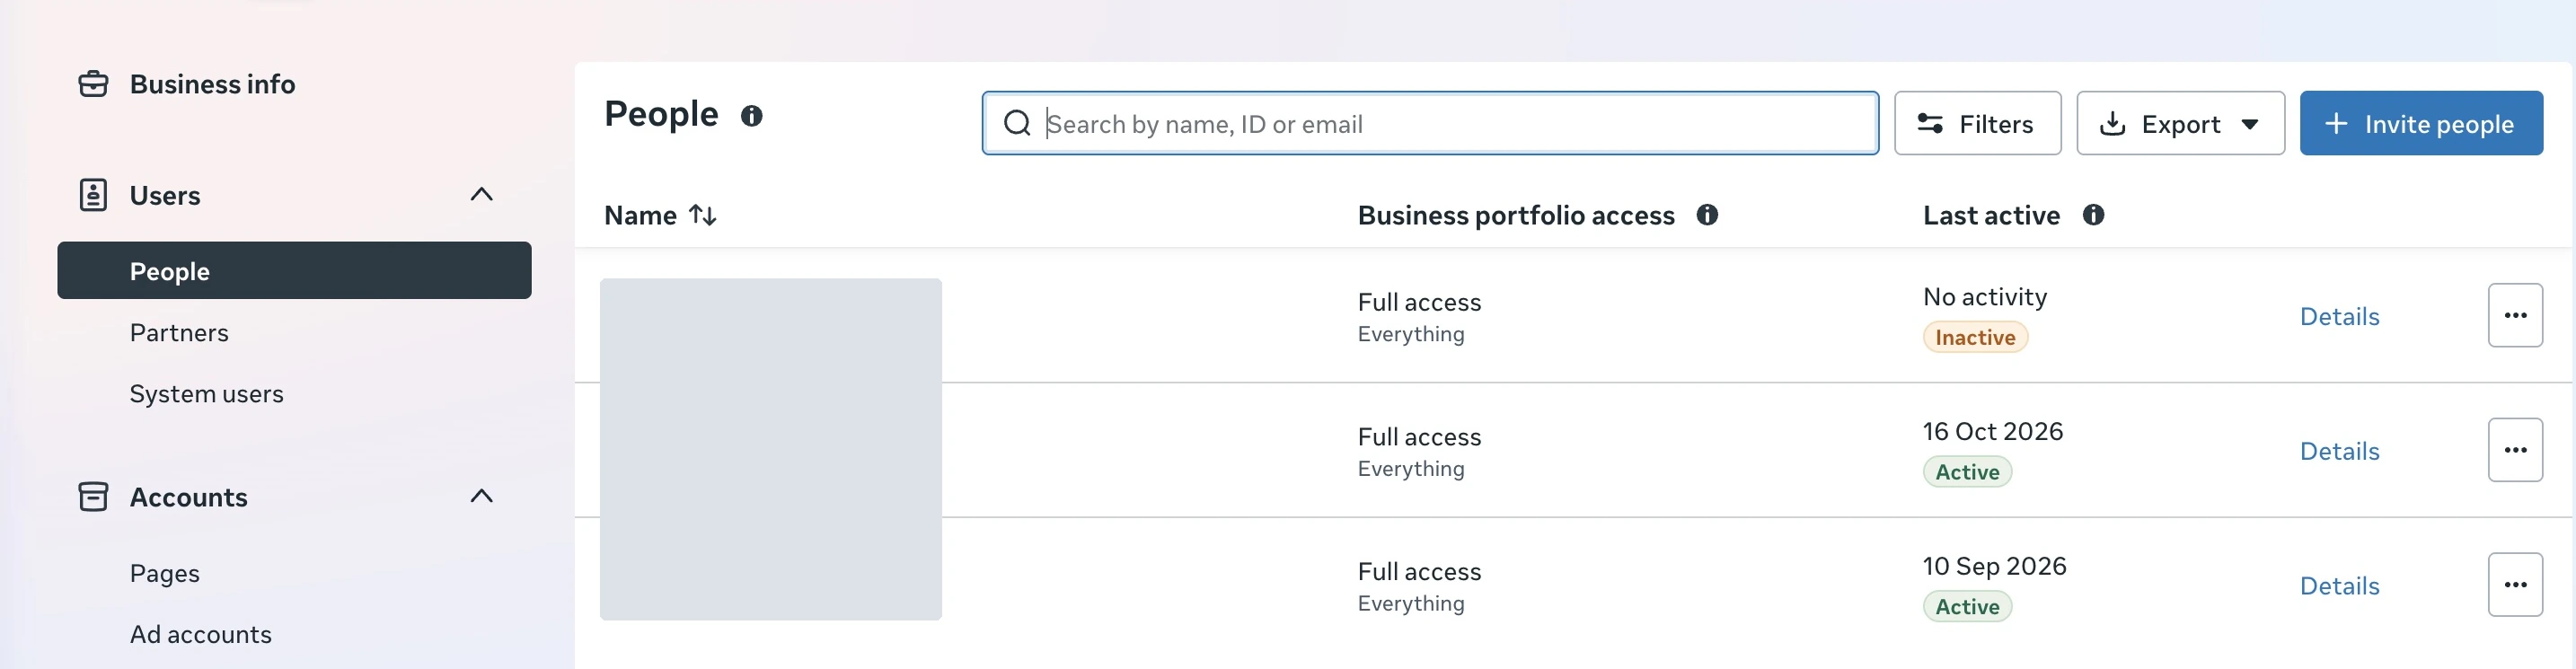The height and width of the screenshot is (669, 2576).
Task: Click Invite people button
Action: point(2421,123)
